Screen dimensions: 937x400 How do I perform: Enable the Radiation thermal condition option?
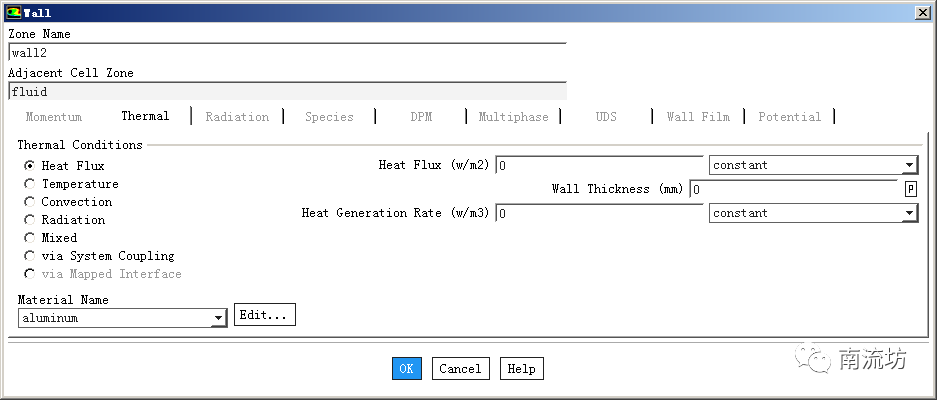pos(30,220)
